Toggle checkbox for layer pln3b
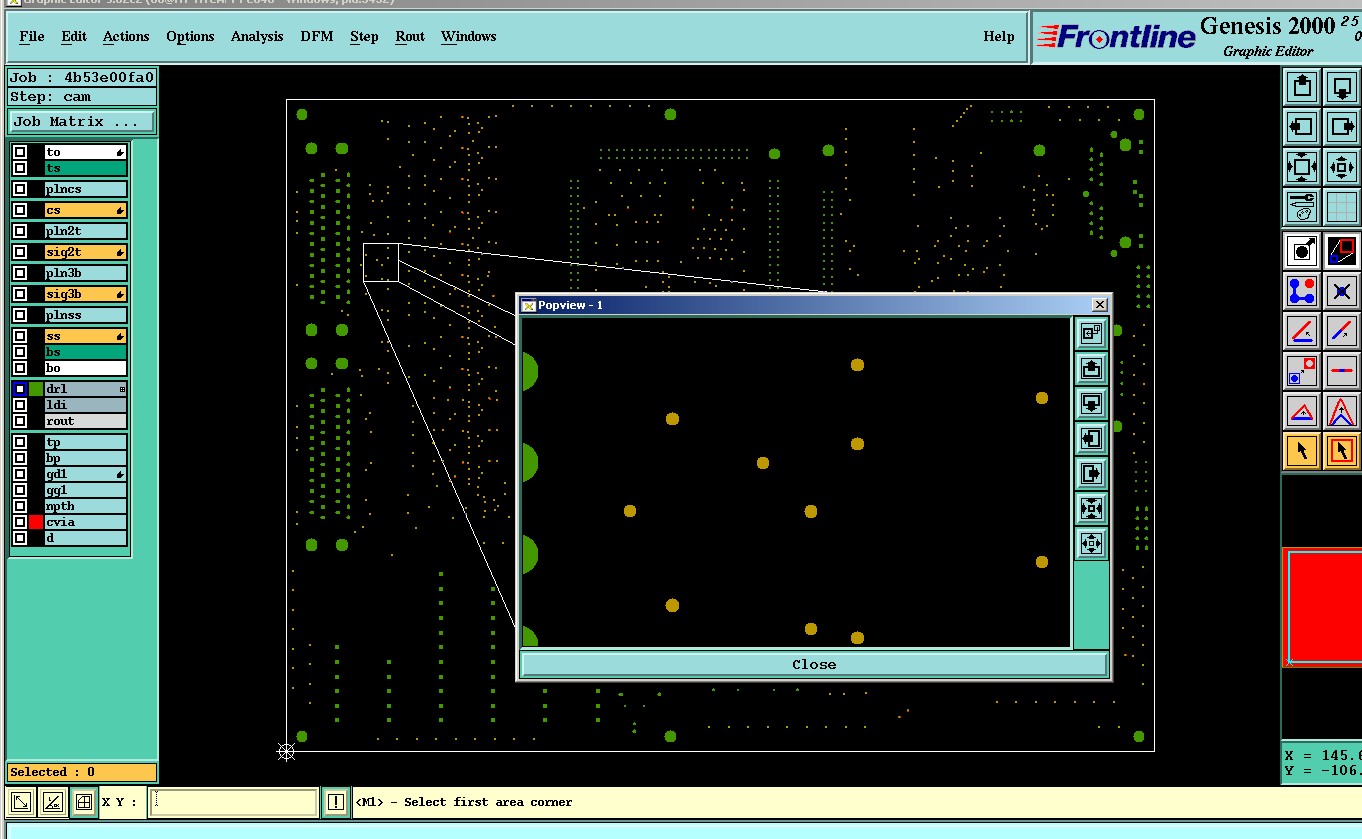Screen dimensions: 1362x839 coord(20,273)
